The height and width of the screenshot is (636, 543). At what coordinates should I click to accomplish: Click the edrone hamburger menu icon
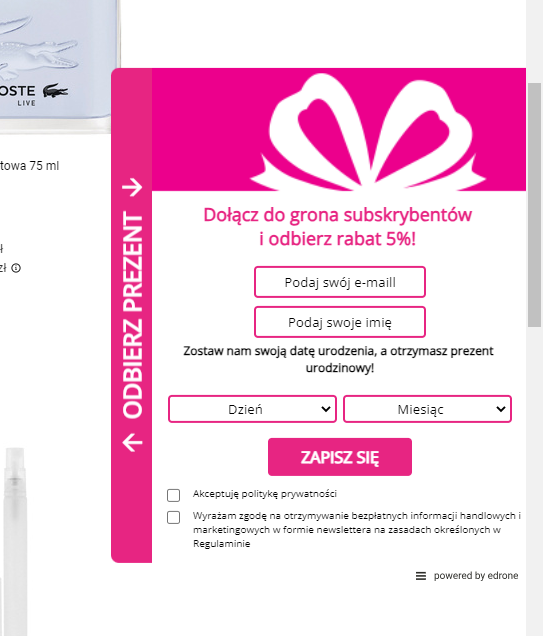coord(421,576)
